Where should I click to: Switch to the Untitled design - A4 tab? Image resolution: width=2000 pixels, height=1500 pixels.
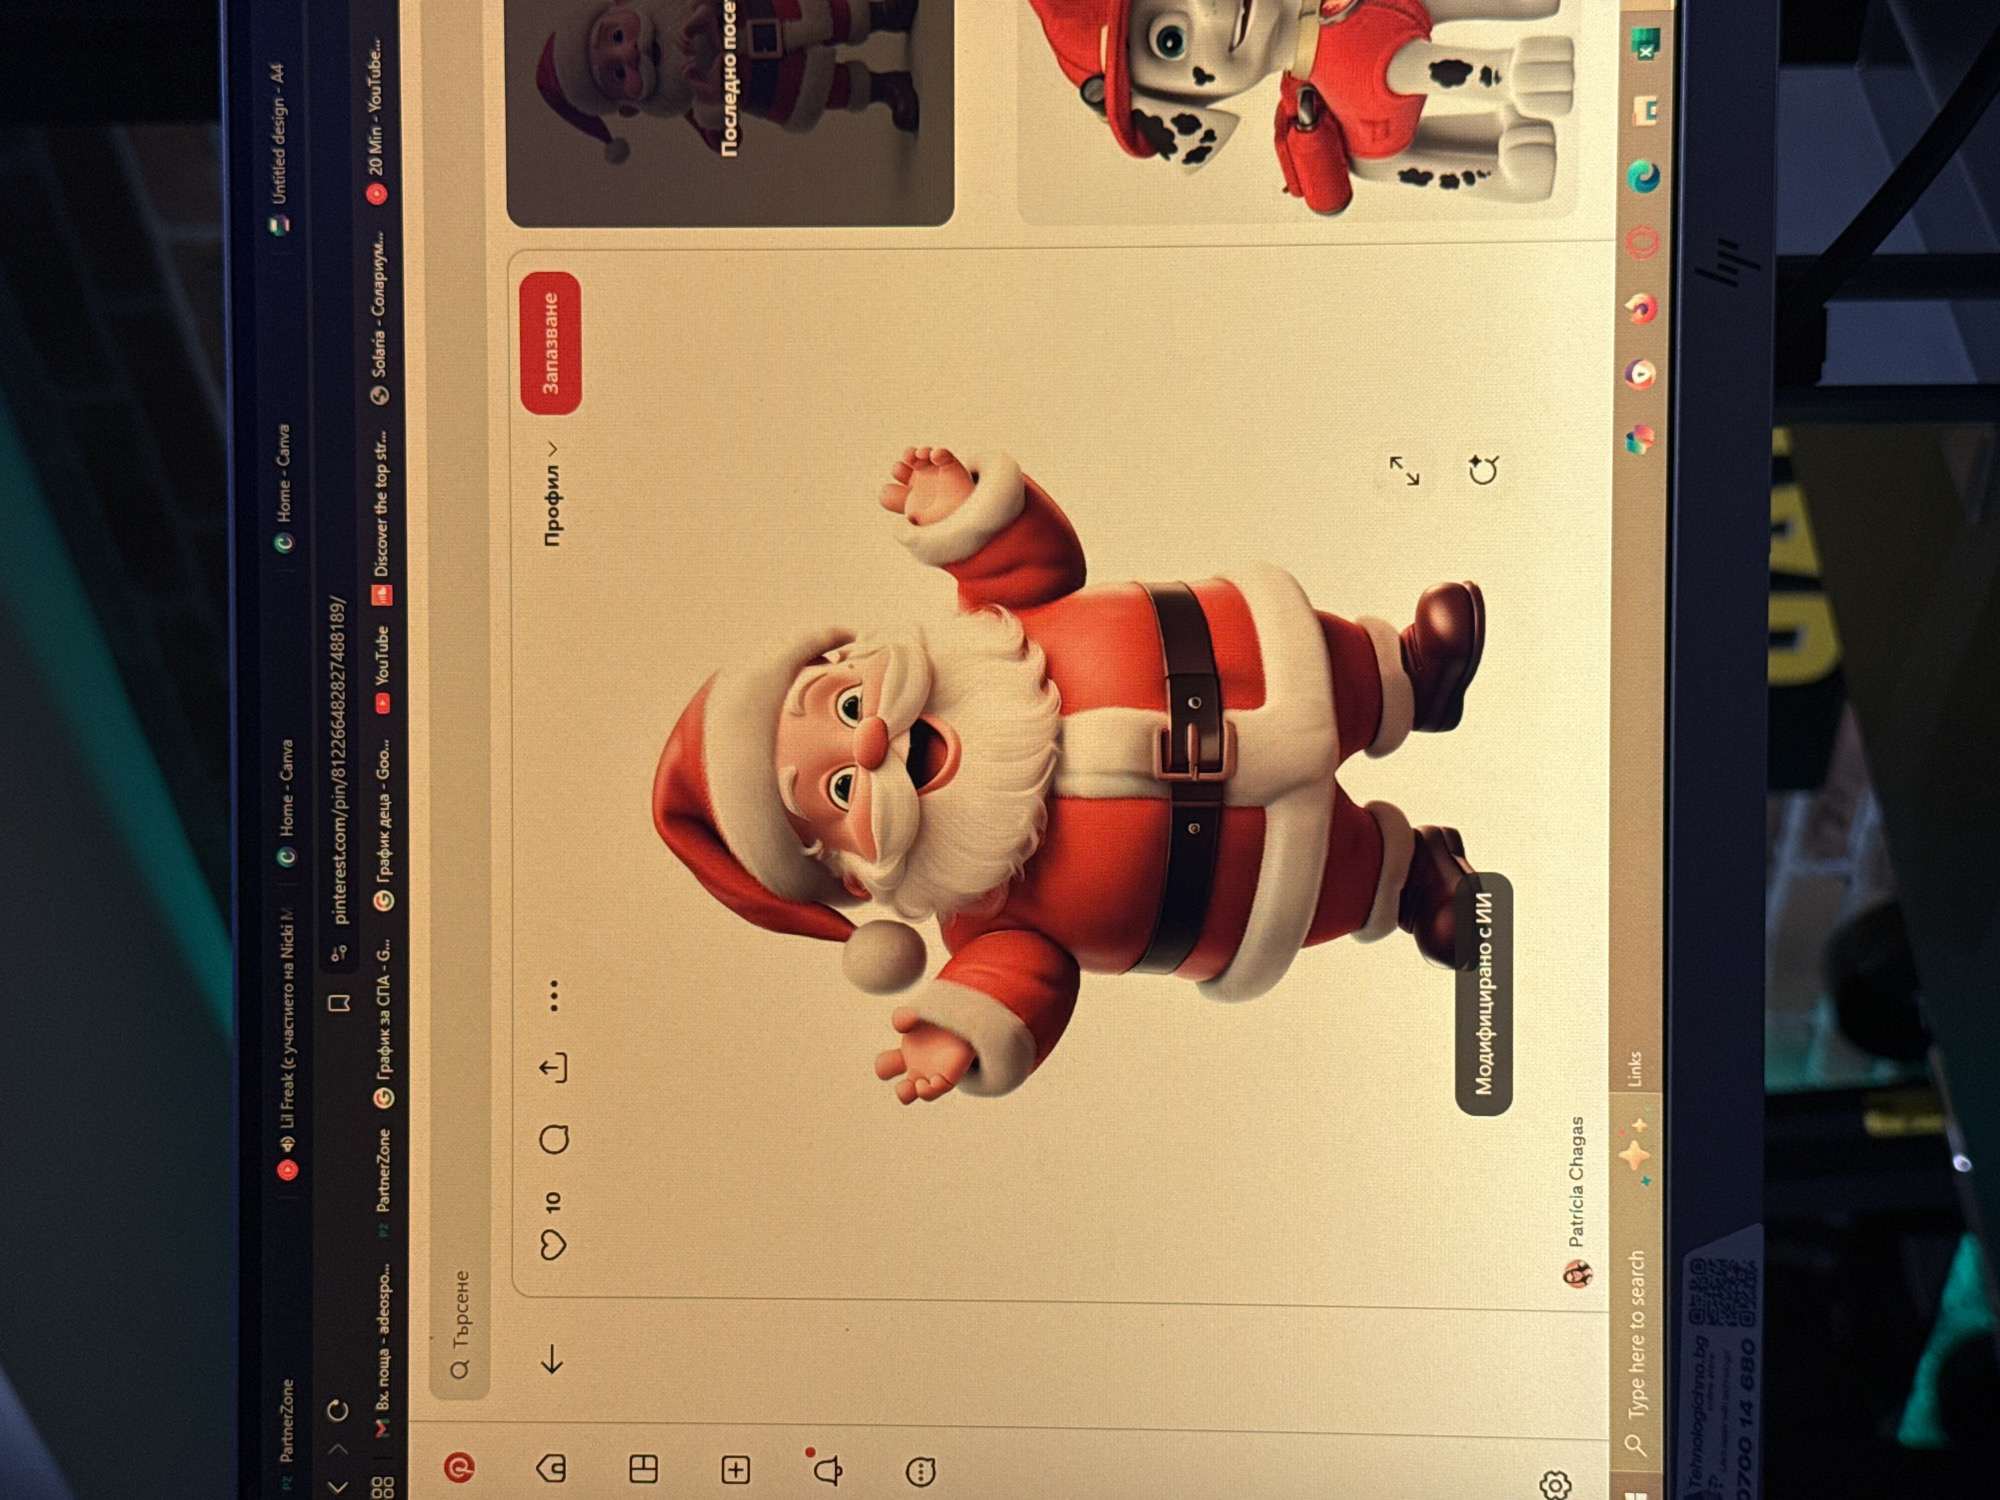click(279, 147)
